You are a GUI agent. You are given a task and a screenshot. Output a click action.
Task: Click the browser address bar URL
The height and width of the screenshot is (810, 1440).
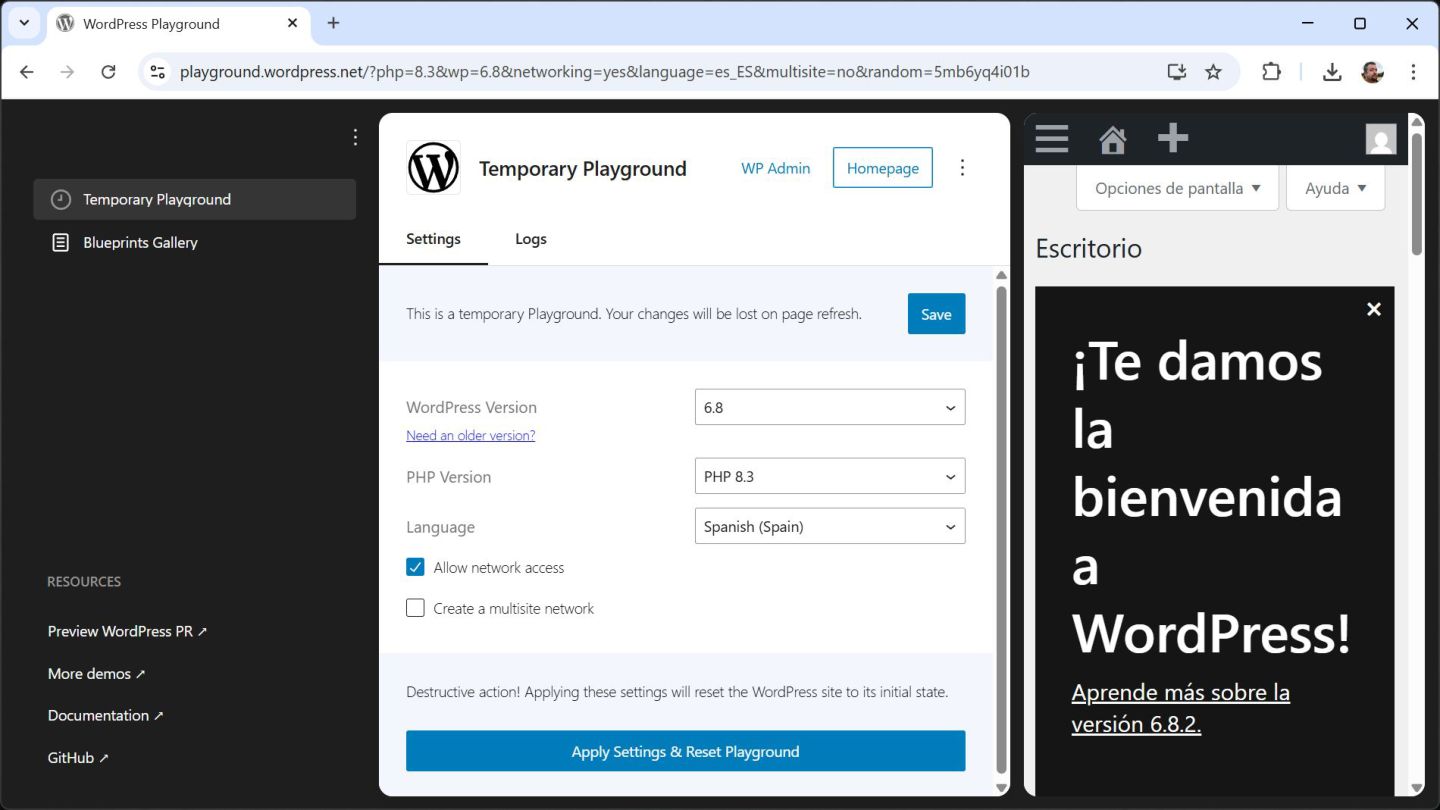coord(605,72)
